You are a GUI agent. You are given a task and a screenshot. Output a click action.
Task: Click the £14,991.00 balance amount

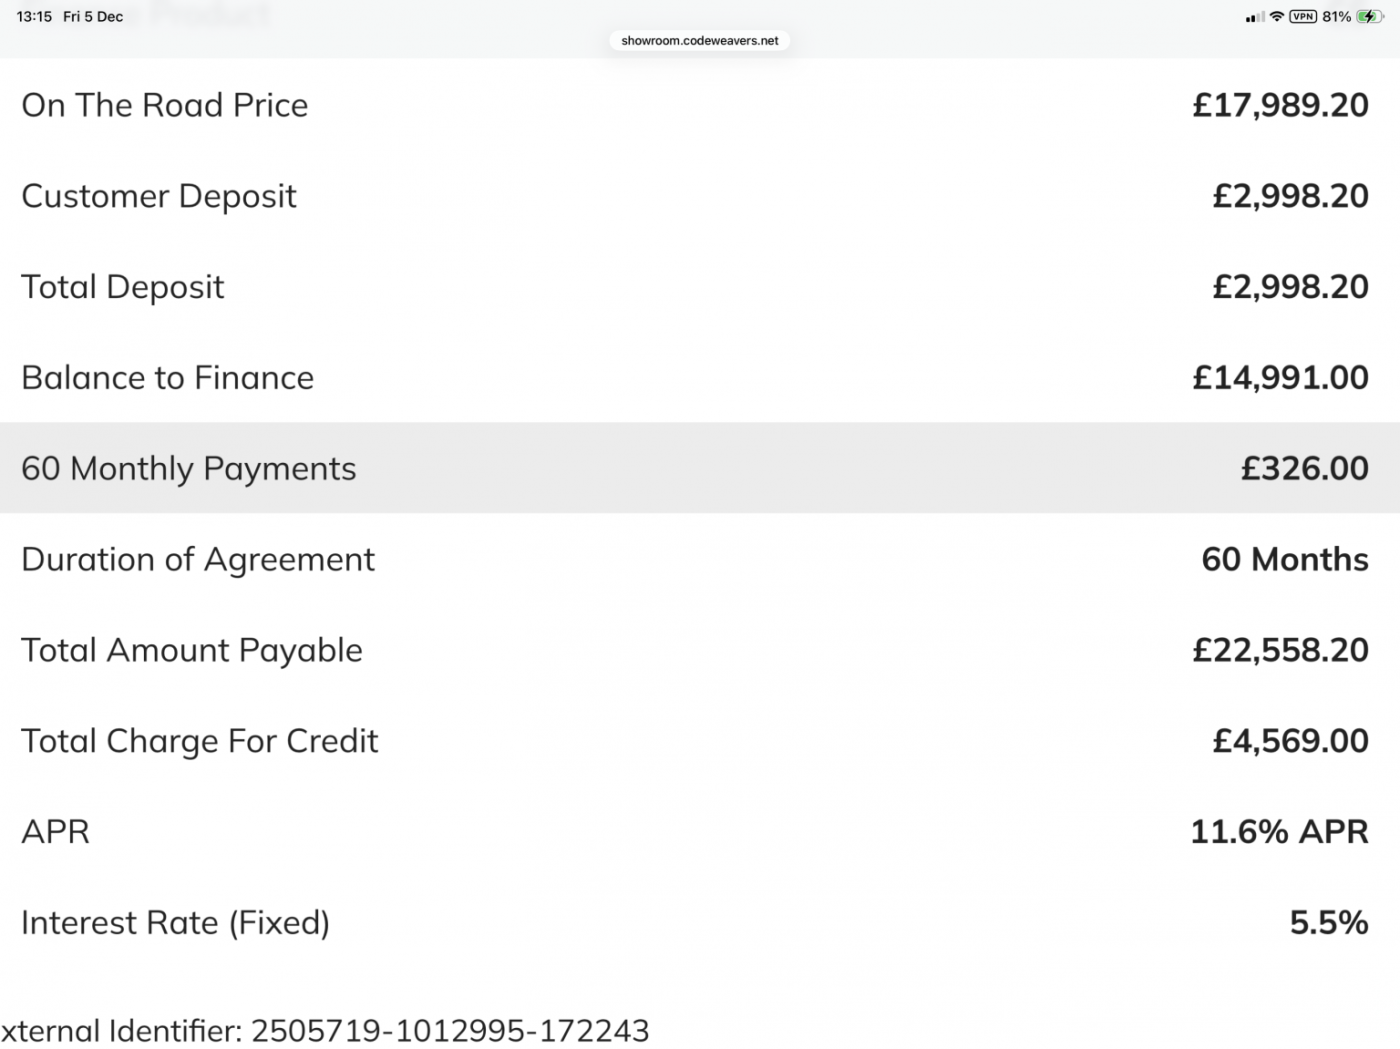[1280, 378]
